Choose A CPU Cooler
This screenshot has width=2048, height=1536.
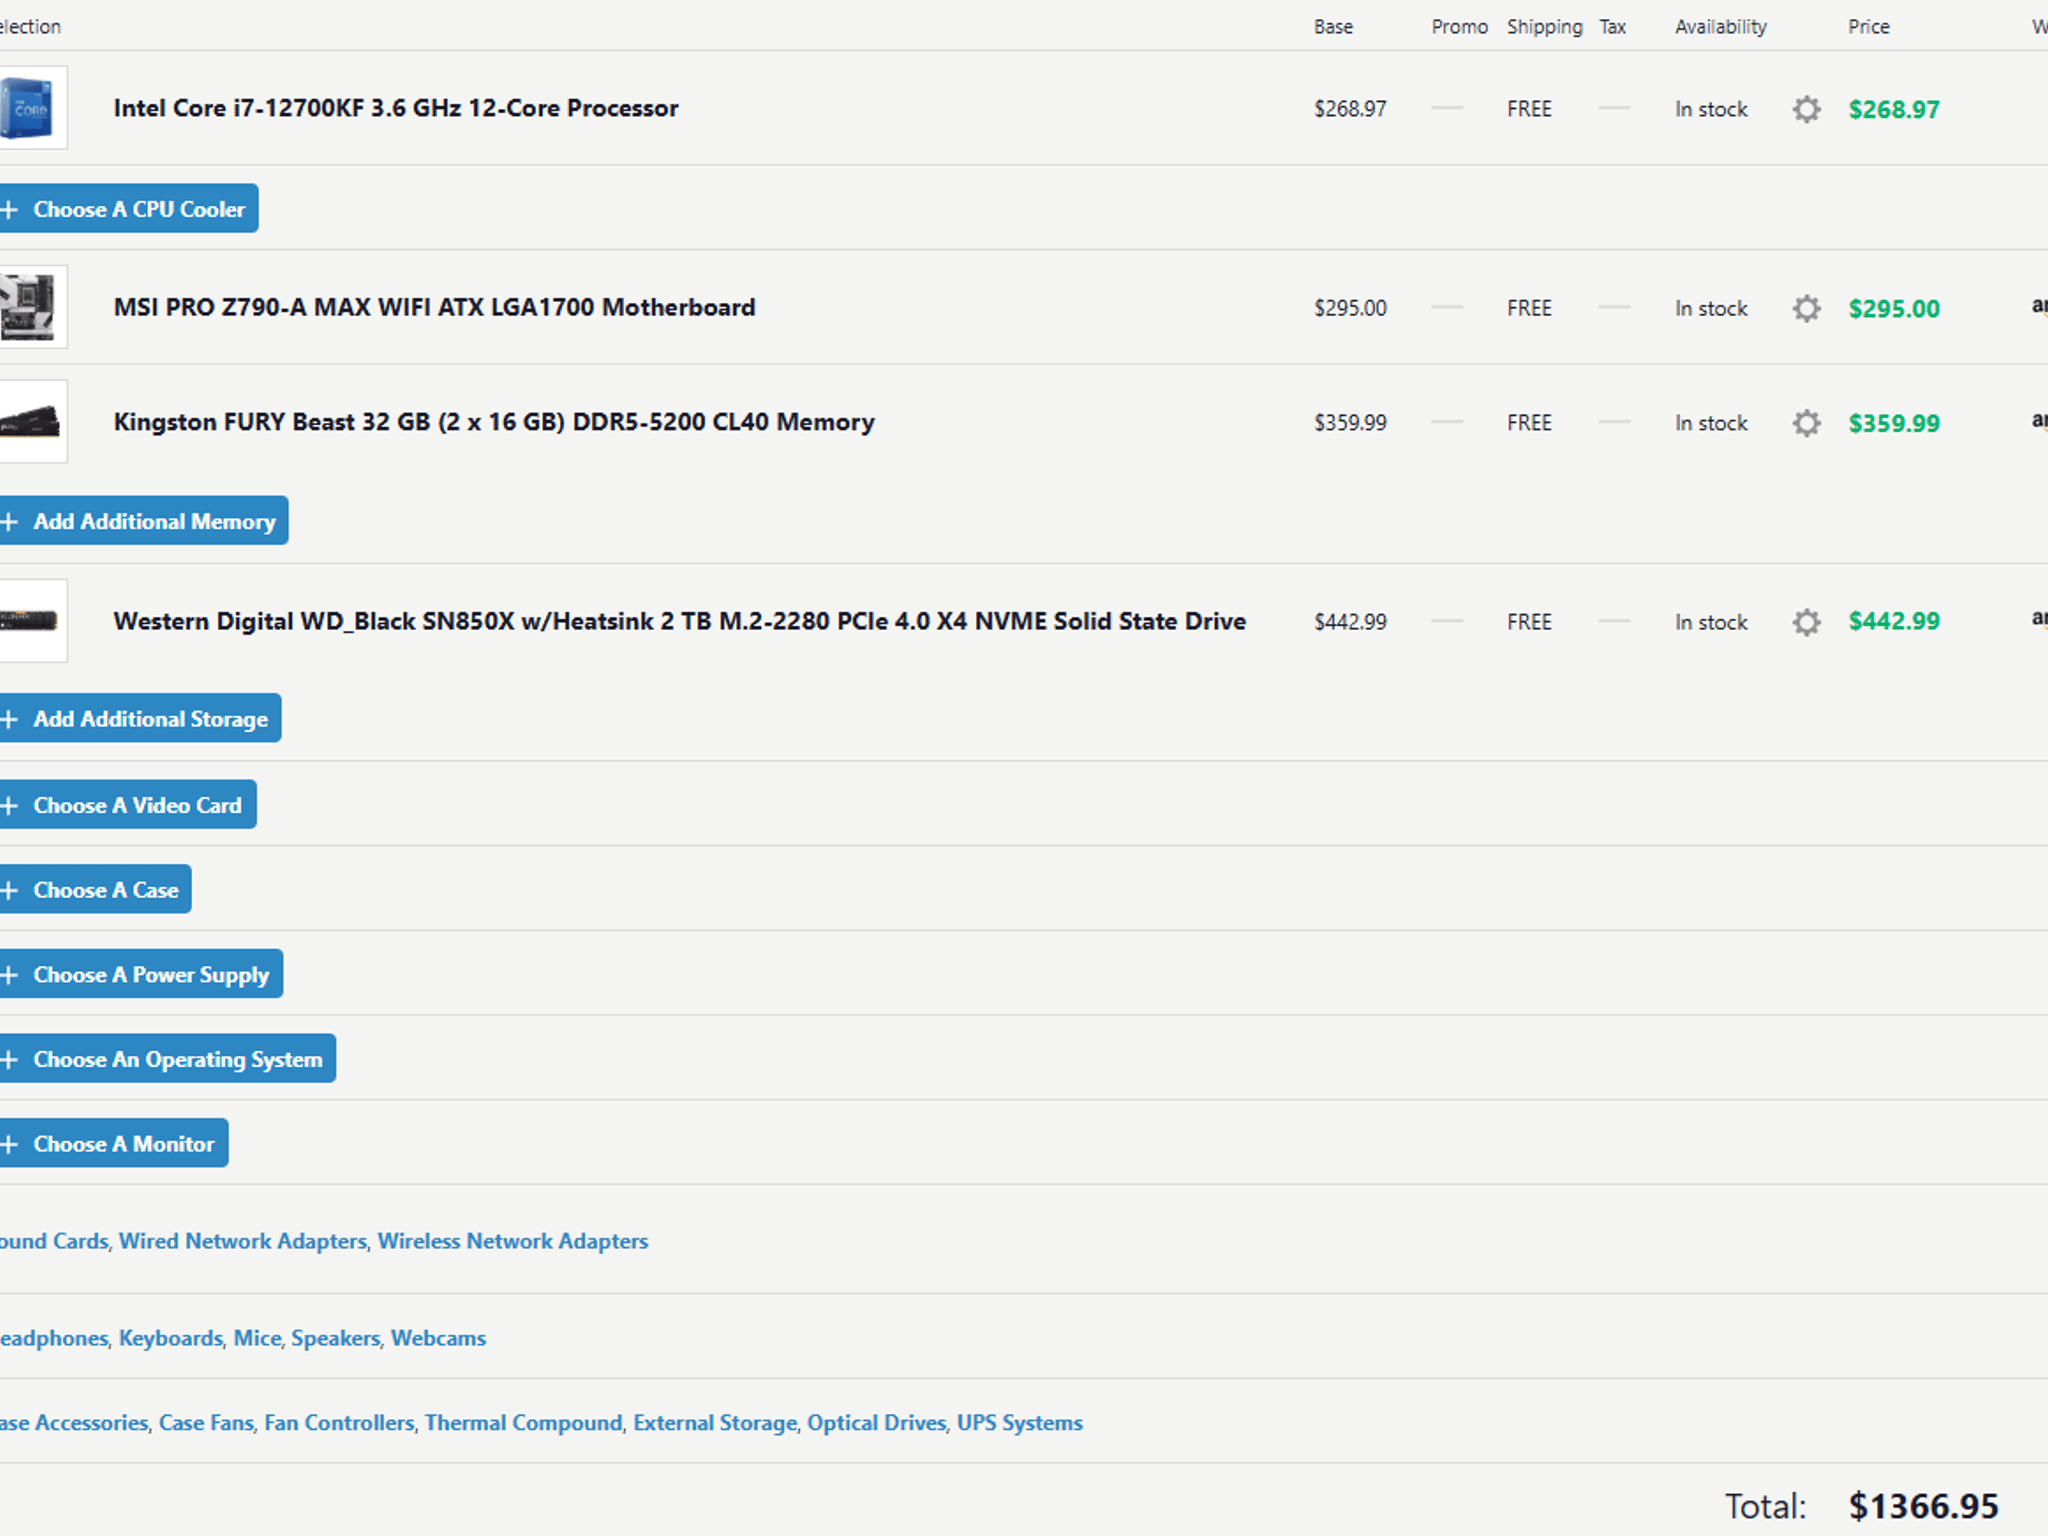tap(128, 209)
